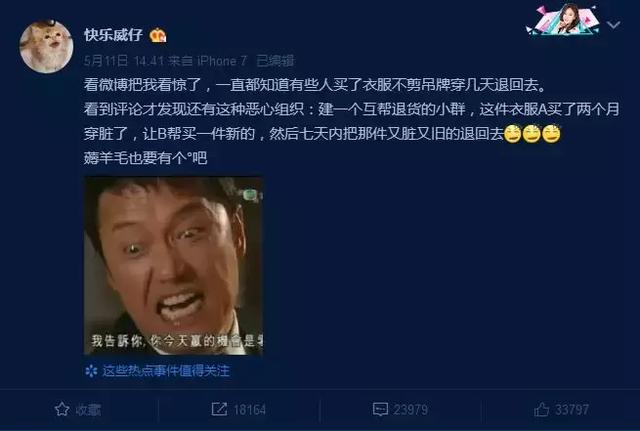The width and height of the screenshot is (640, 431).
Task: Click the comment bubble icon
Action: tap(380, 409)
